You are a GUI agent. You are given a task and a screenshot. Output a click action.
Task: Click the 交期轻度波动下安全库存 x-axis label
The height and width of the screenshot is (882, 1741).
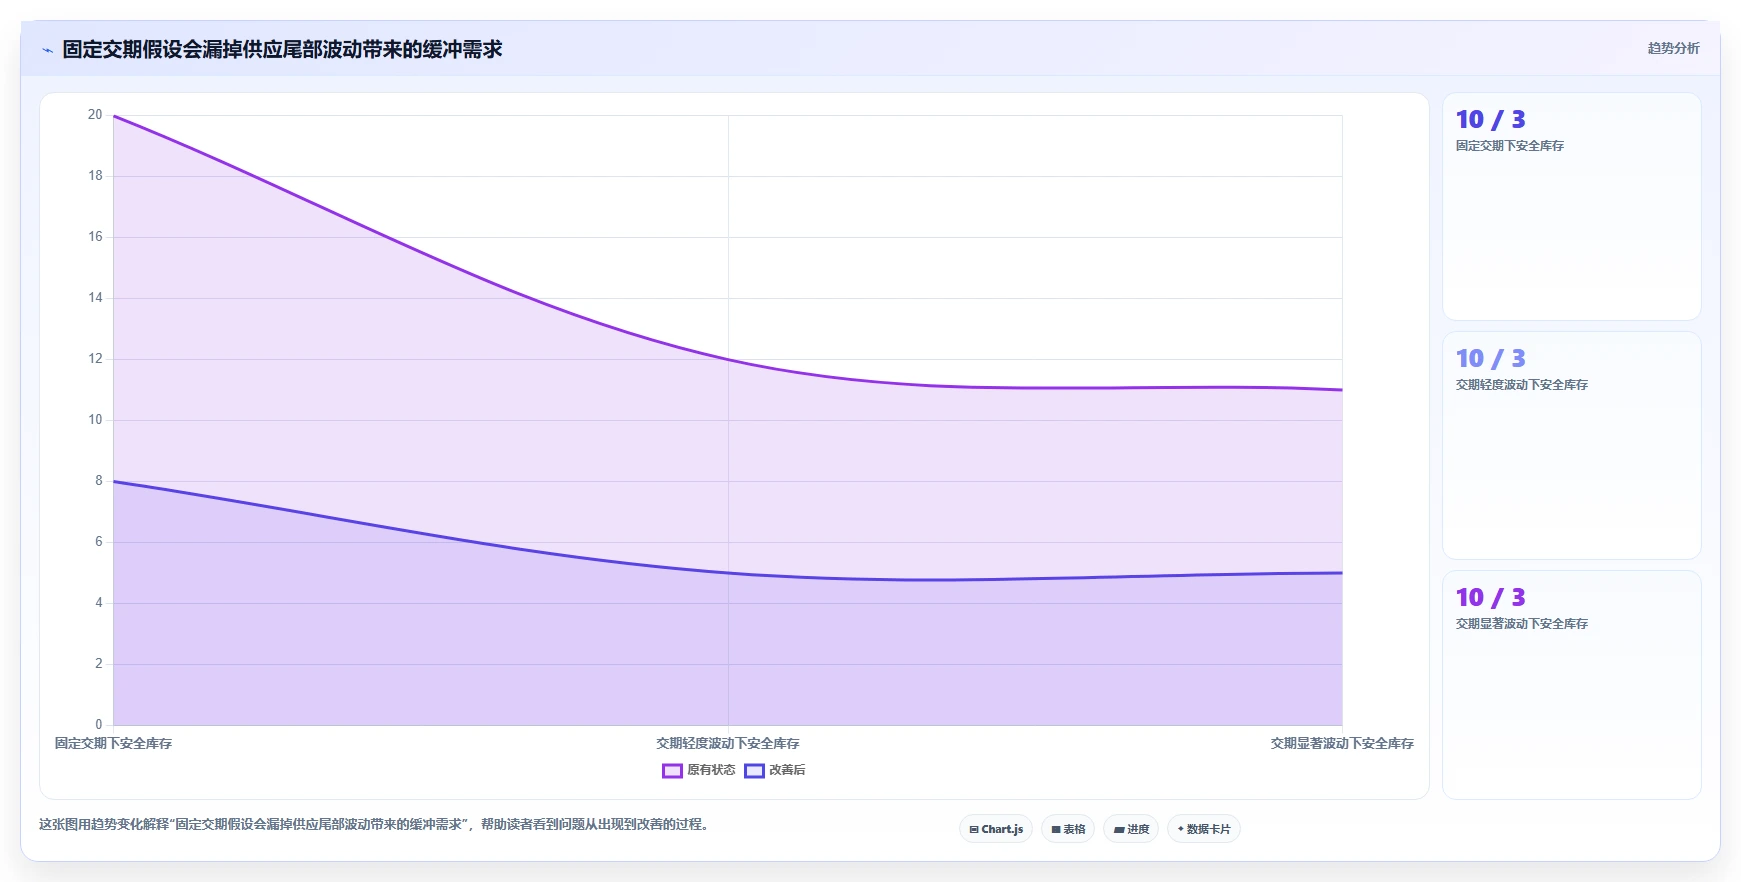pyautogui.click(x=728, y=743)
